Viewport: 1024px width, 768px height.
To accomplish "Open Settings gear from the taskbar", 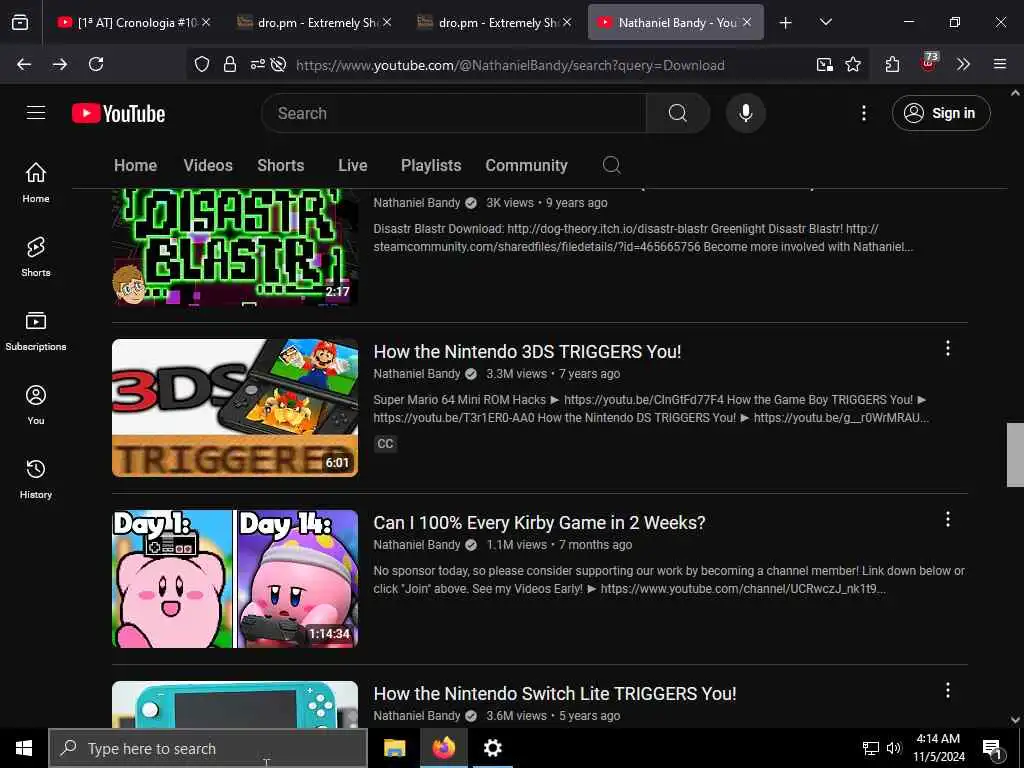I will click(x=492, y=748).
